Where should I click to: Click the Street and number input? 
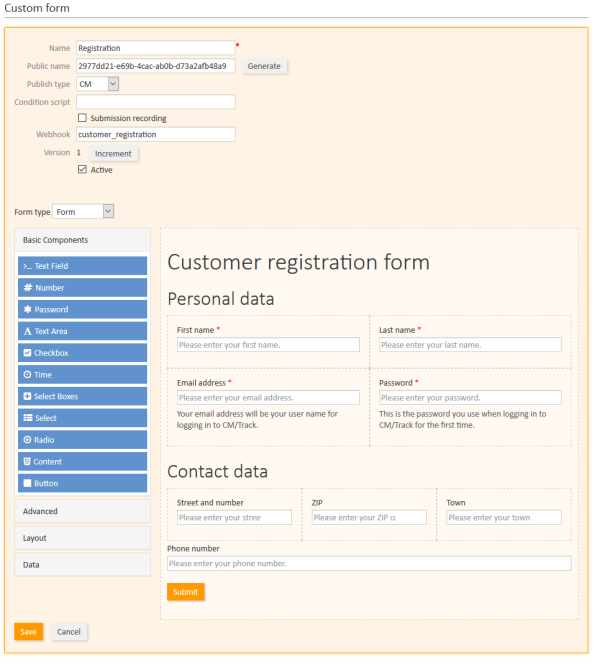[x=234, y=517]
